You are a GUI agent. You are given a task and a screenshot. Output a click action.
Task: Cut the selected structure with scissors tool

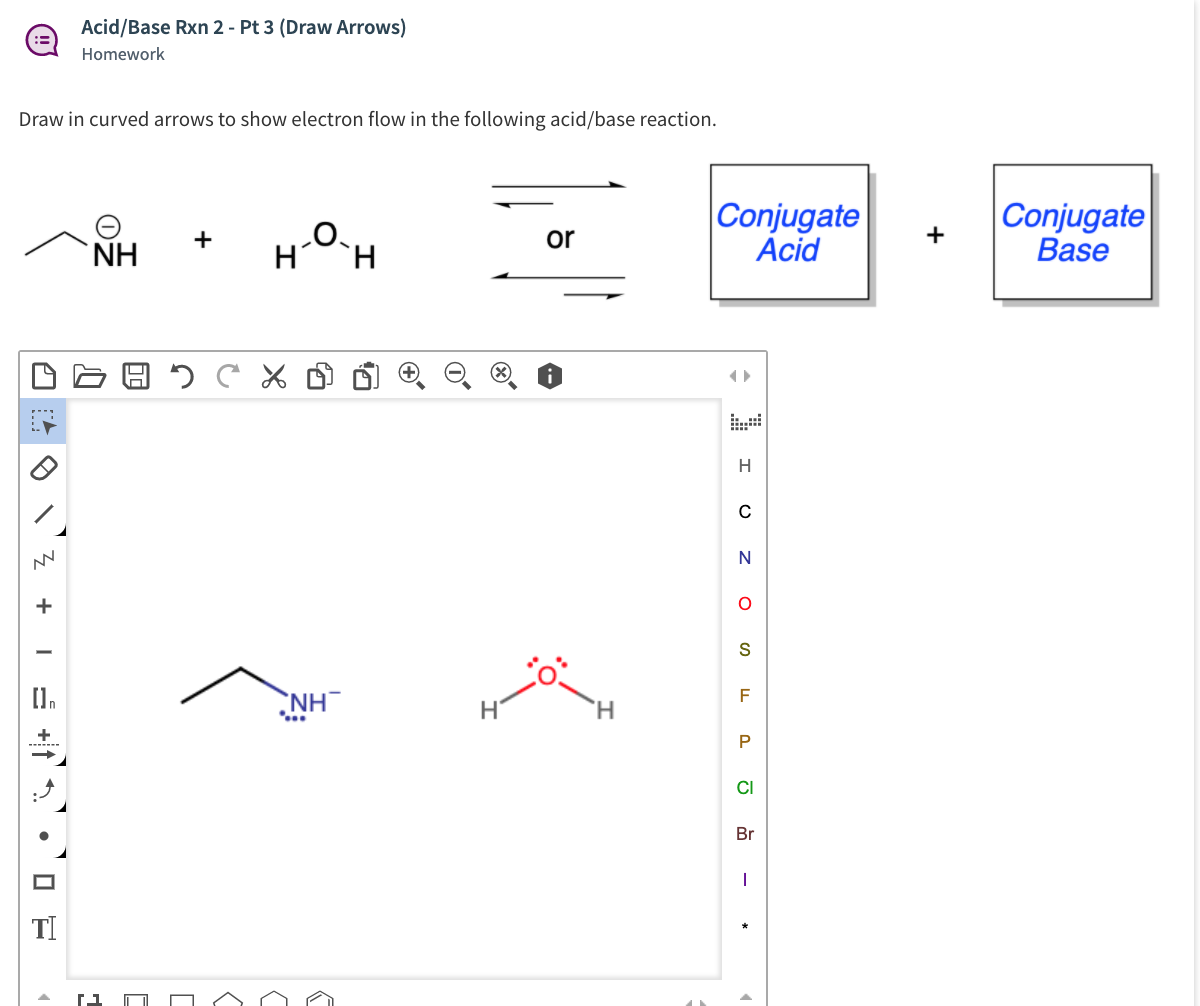pyautogui.click(x=273, y=375)
